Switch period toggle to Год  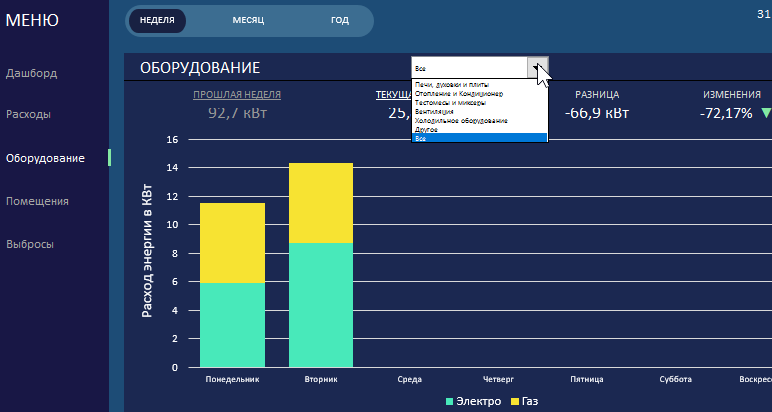point(340,20)
